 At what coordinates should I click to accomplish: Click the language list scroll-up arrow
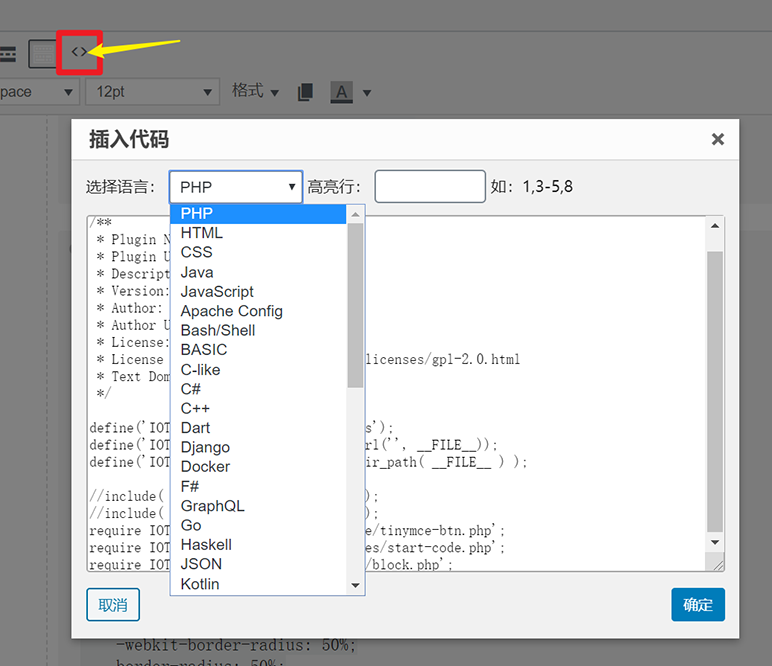(x=355, y=214)
